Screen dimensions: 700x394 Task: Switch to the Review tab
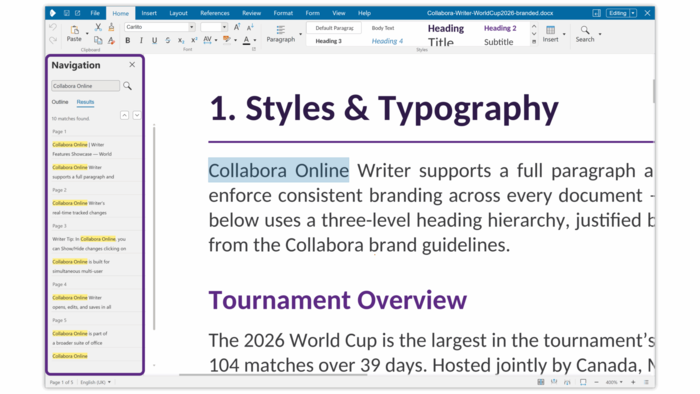[252, 13]
